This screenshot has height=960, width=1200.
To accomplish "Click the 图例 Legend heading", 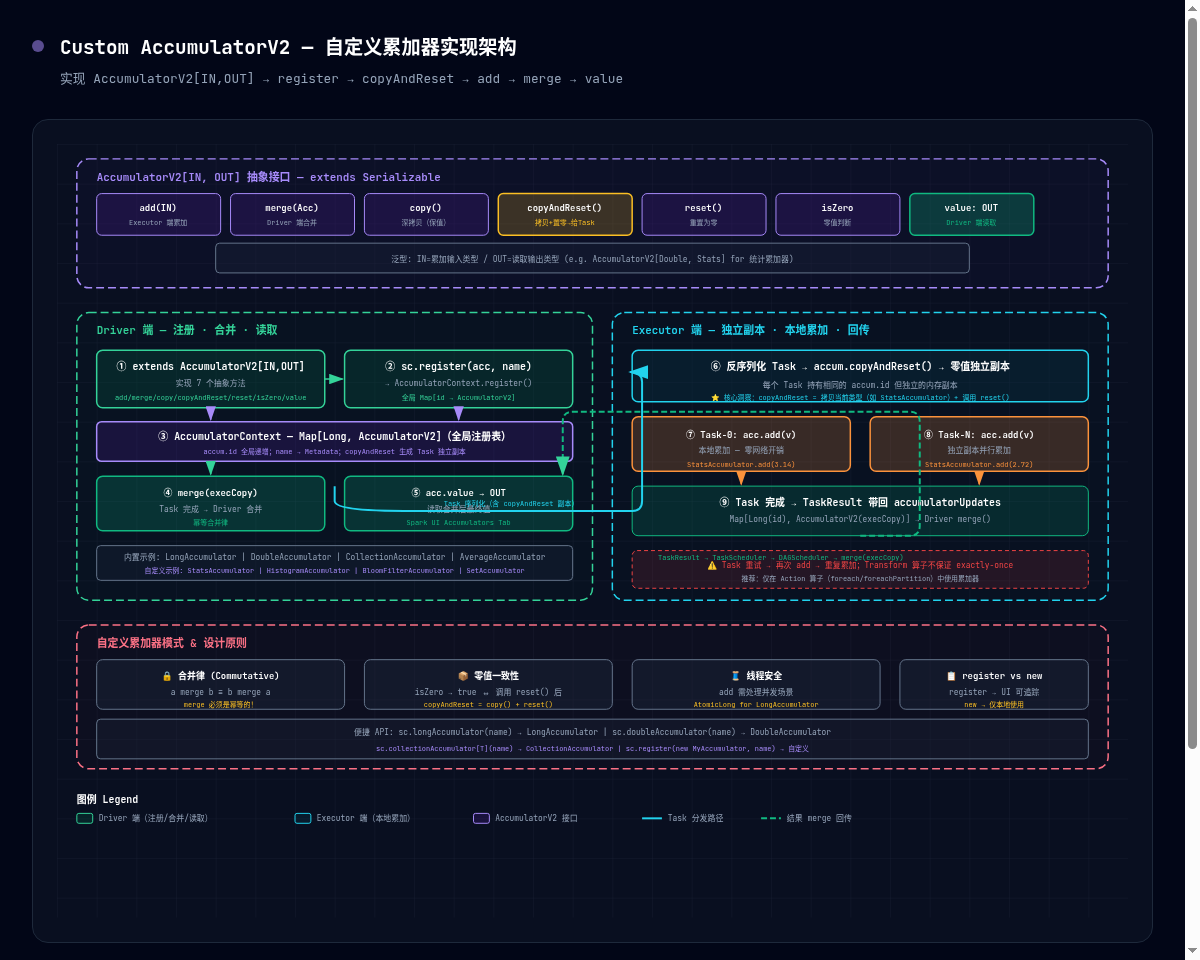I will coord(107,799).
